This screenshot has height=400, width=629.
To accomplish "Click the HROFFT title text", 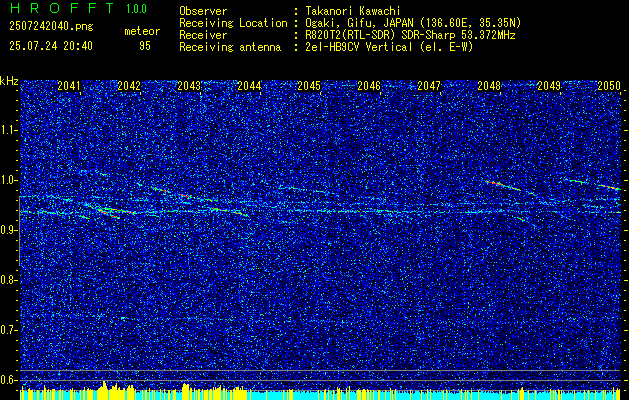I will (62, 8).
